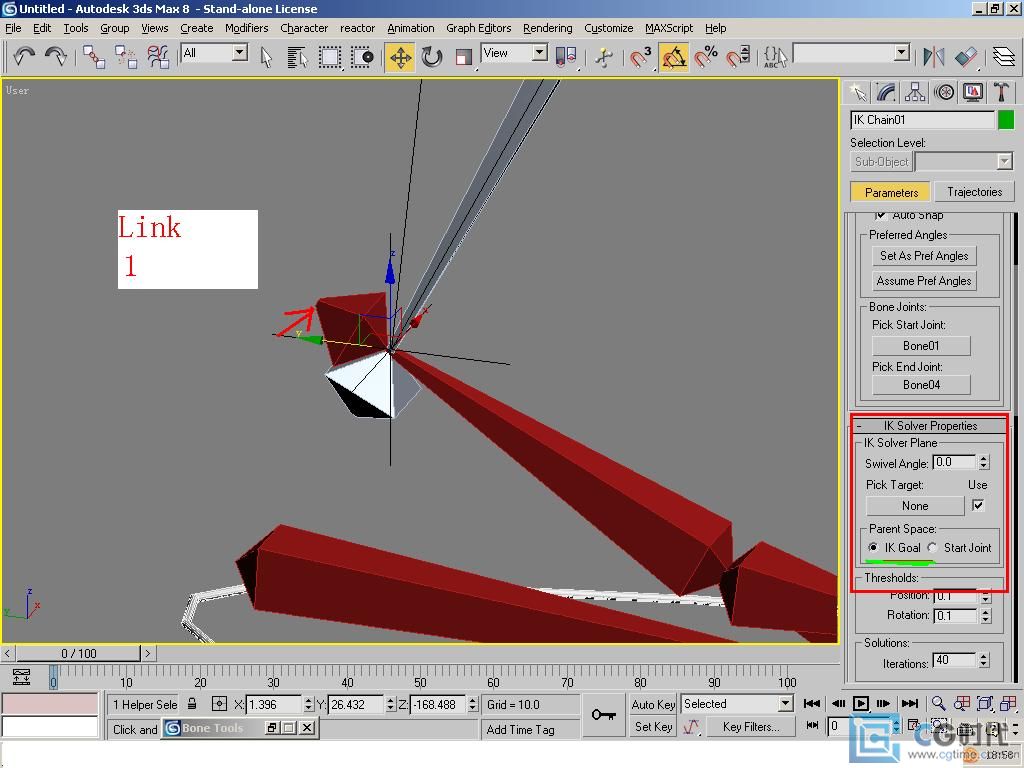Image resolution: width=1024 pixels, height=768 pixels.
Task: Click the Iterations spinner arrows
Action: (x=984, y=661)
